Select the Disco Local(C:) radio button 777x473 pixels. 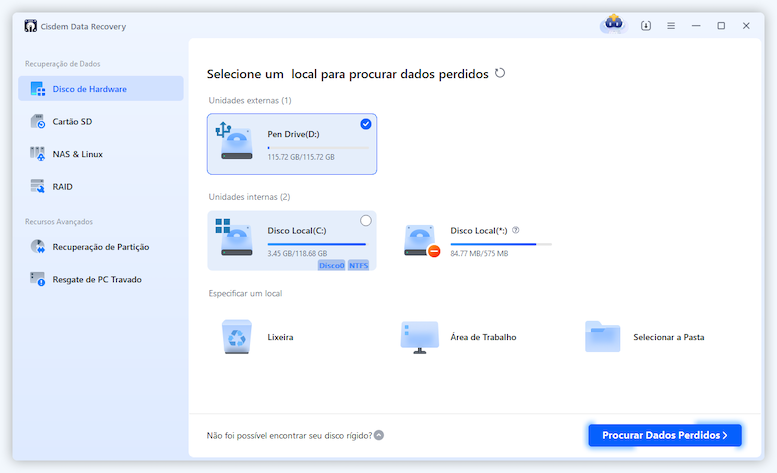(365, 221)
